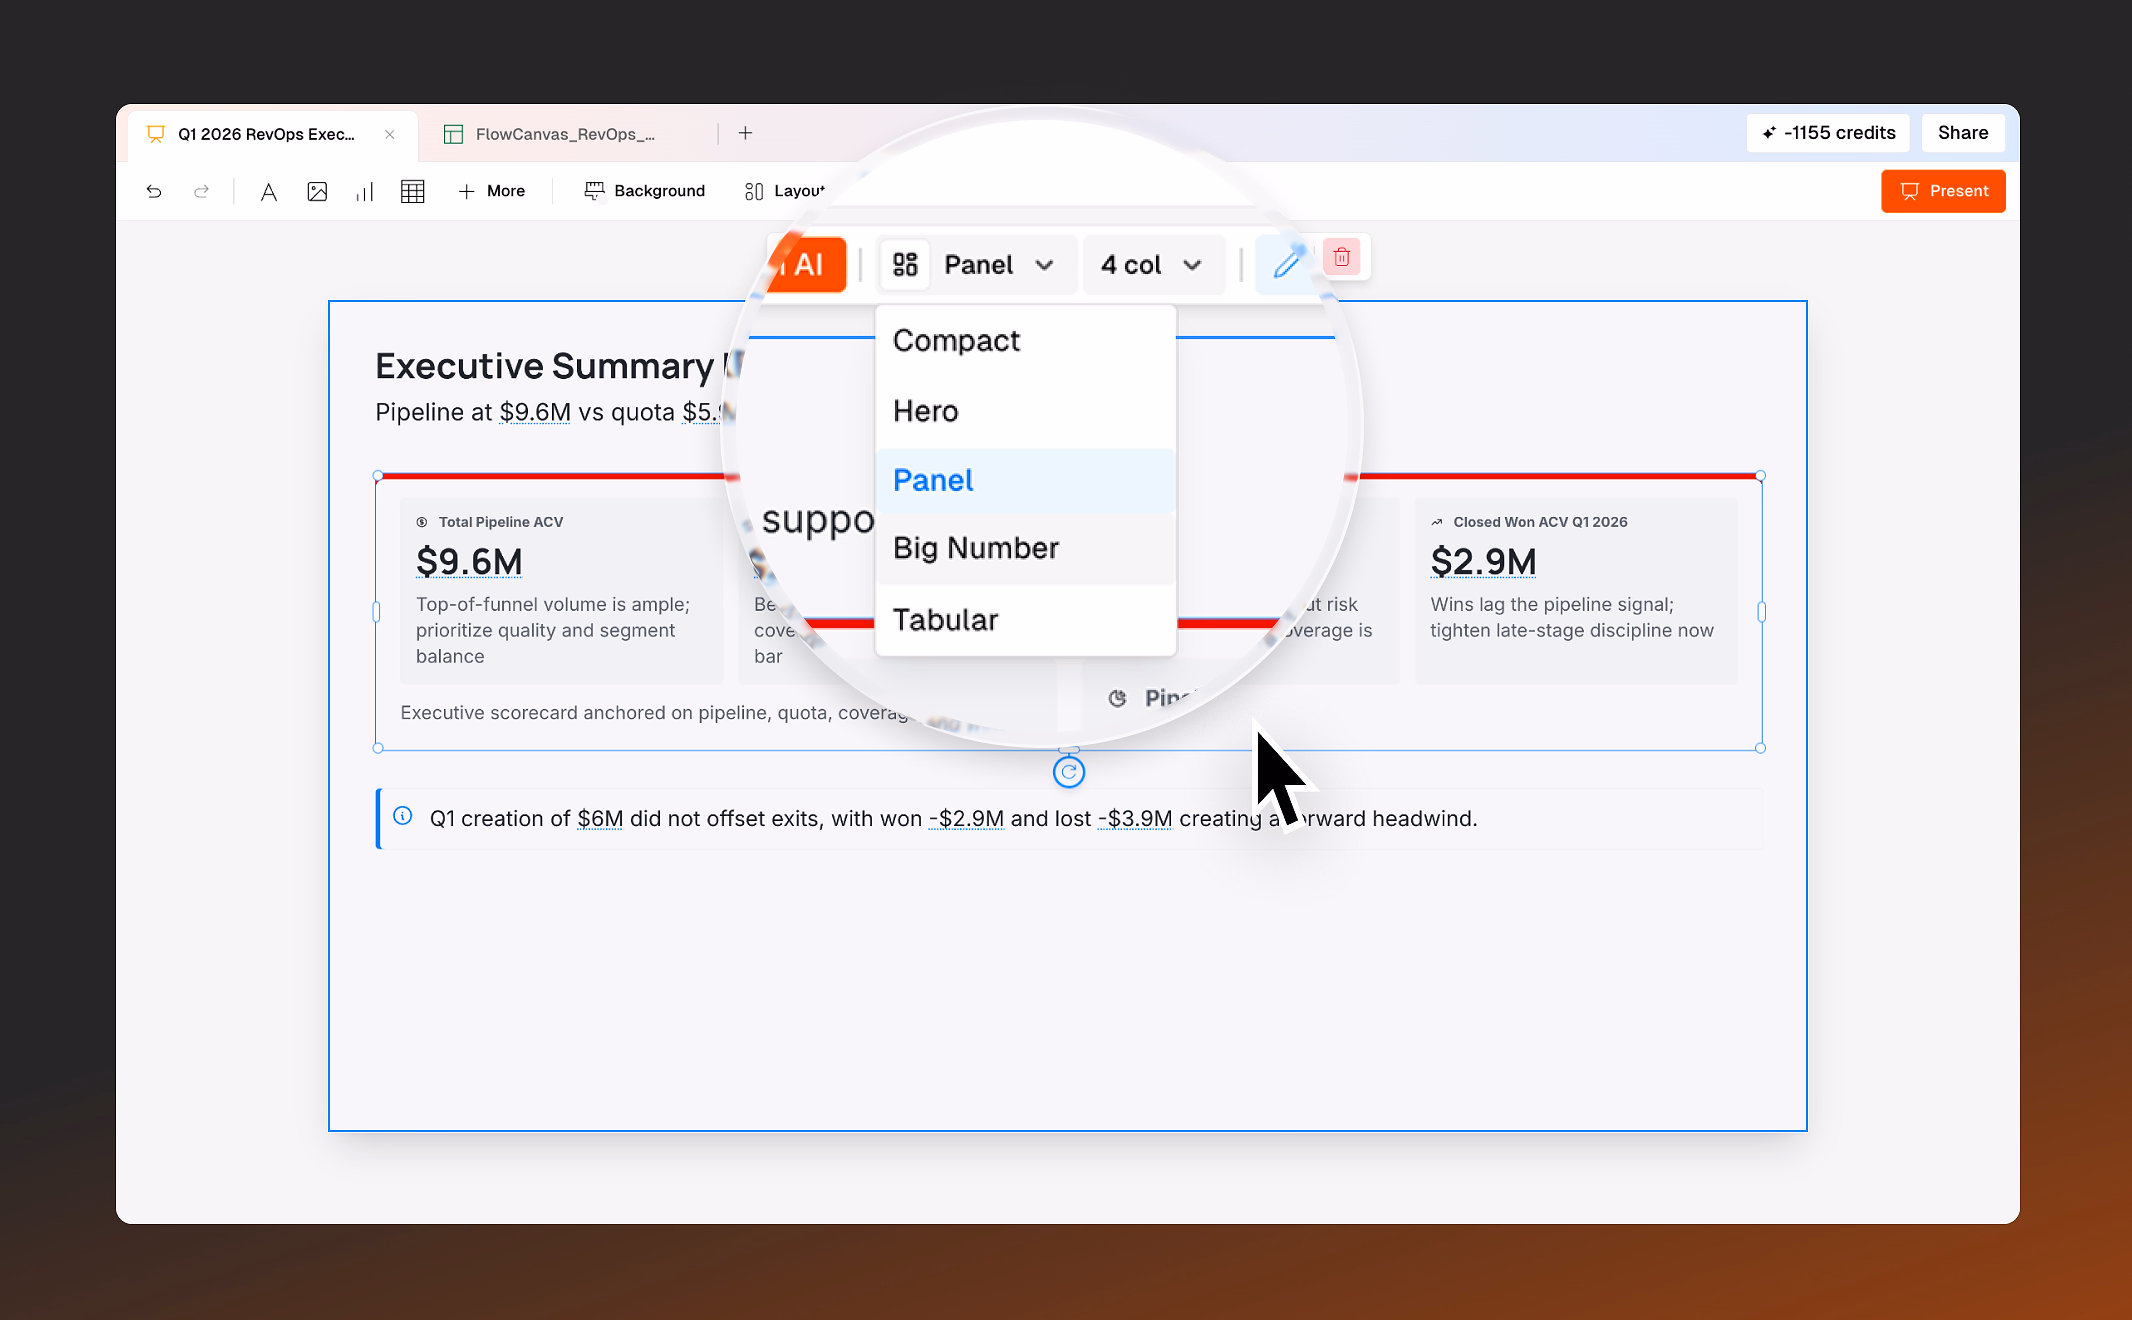Choose Compact from the style menu
2132x1320 pixels.
(x=1025, y=341)
